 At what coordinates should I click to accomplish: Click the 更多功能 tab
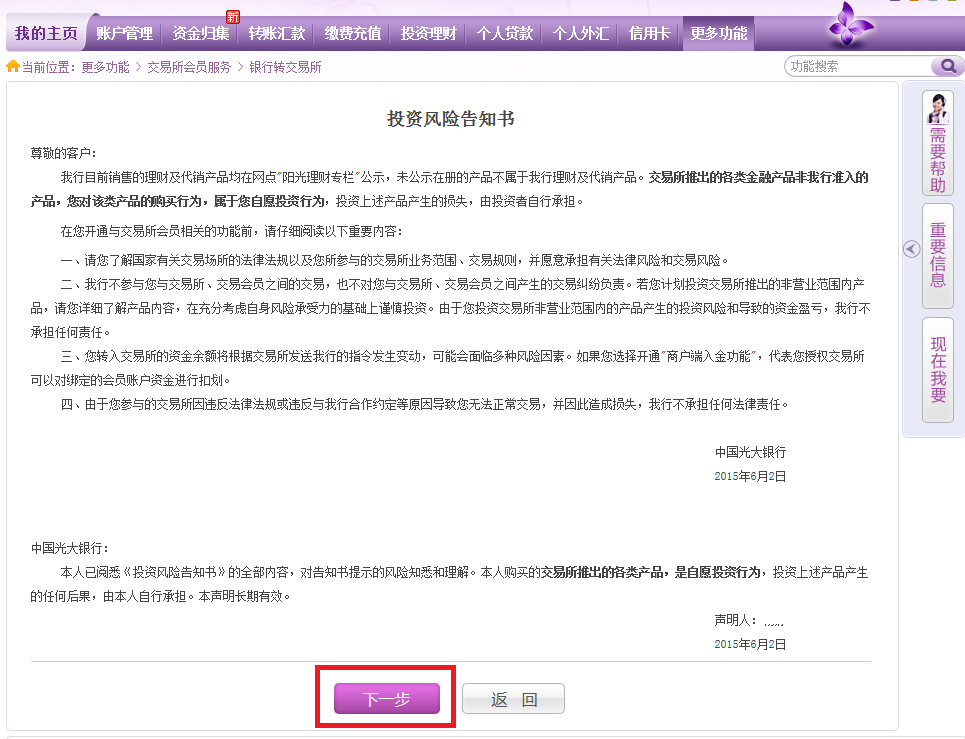[719, 34]
